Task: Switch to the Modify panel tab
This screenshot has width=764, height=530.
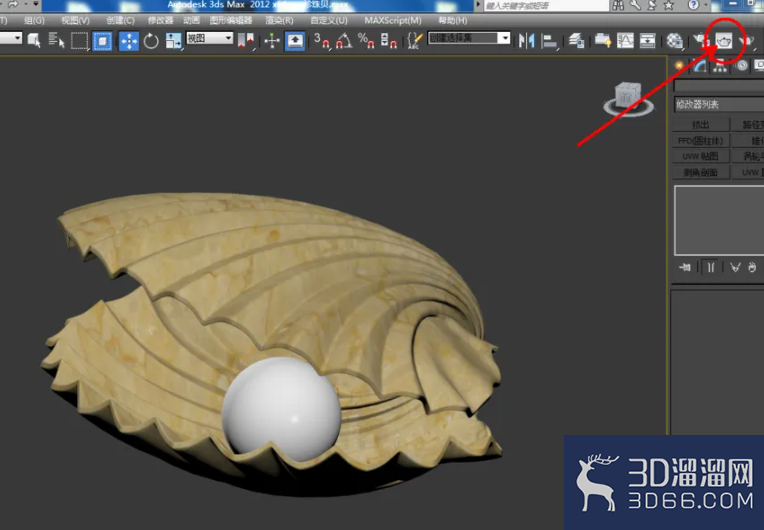Action: point(700,66)
